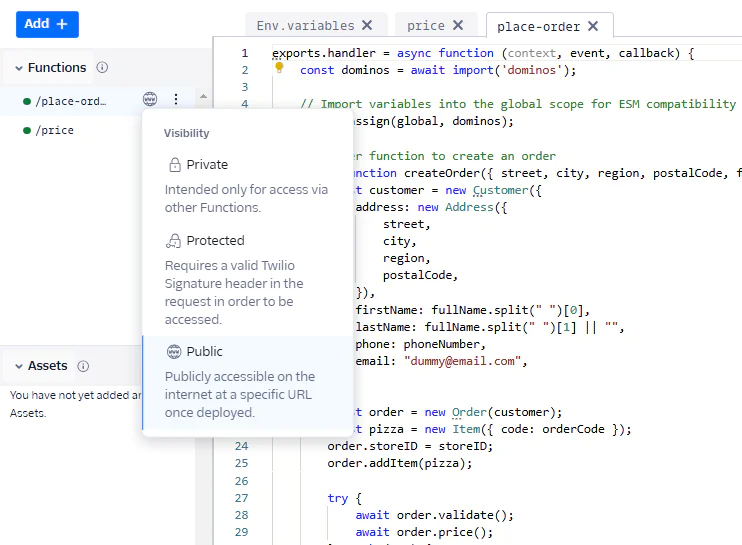This screenshot has width=742, height=545.
Task: Click the Add + button
Action: click(47, 24)
